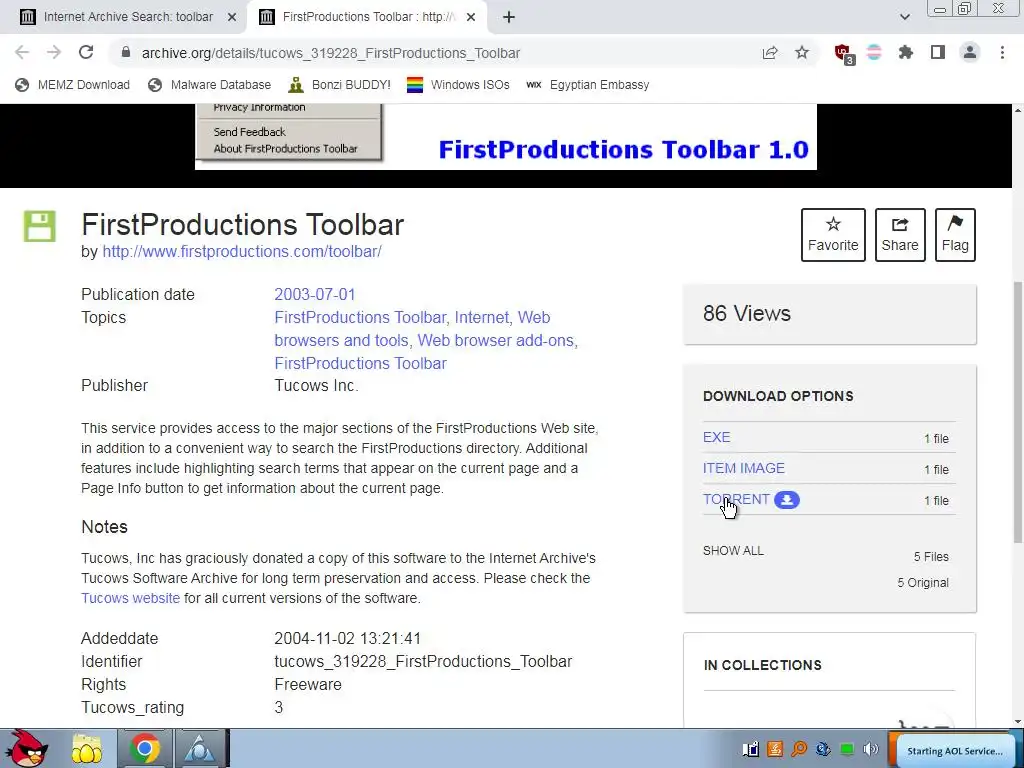Screen dimensions: 1024x768
Task: Click the Favorite star button
Action: 833,235
